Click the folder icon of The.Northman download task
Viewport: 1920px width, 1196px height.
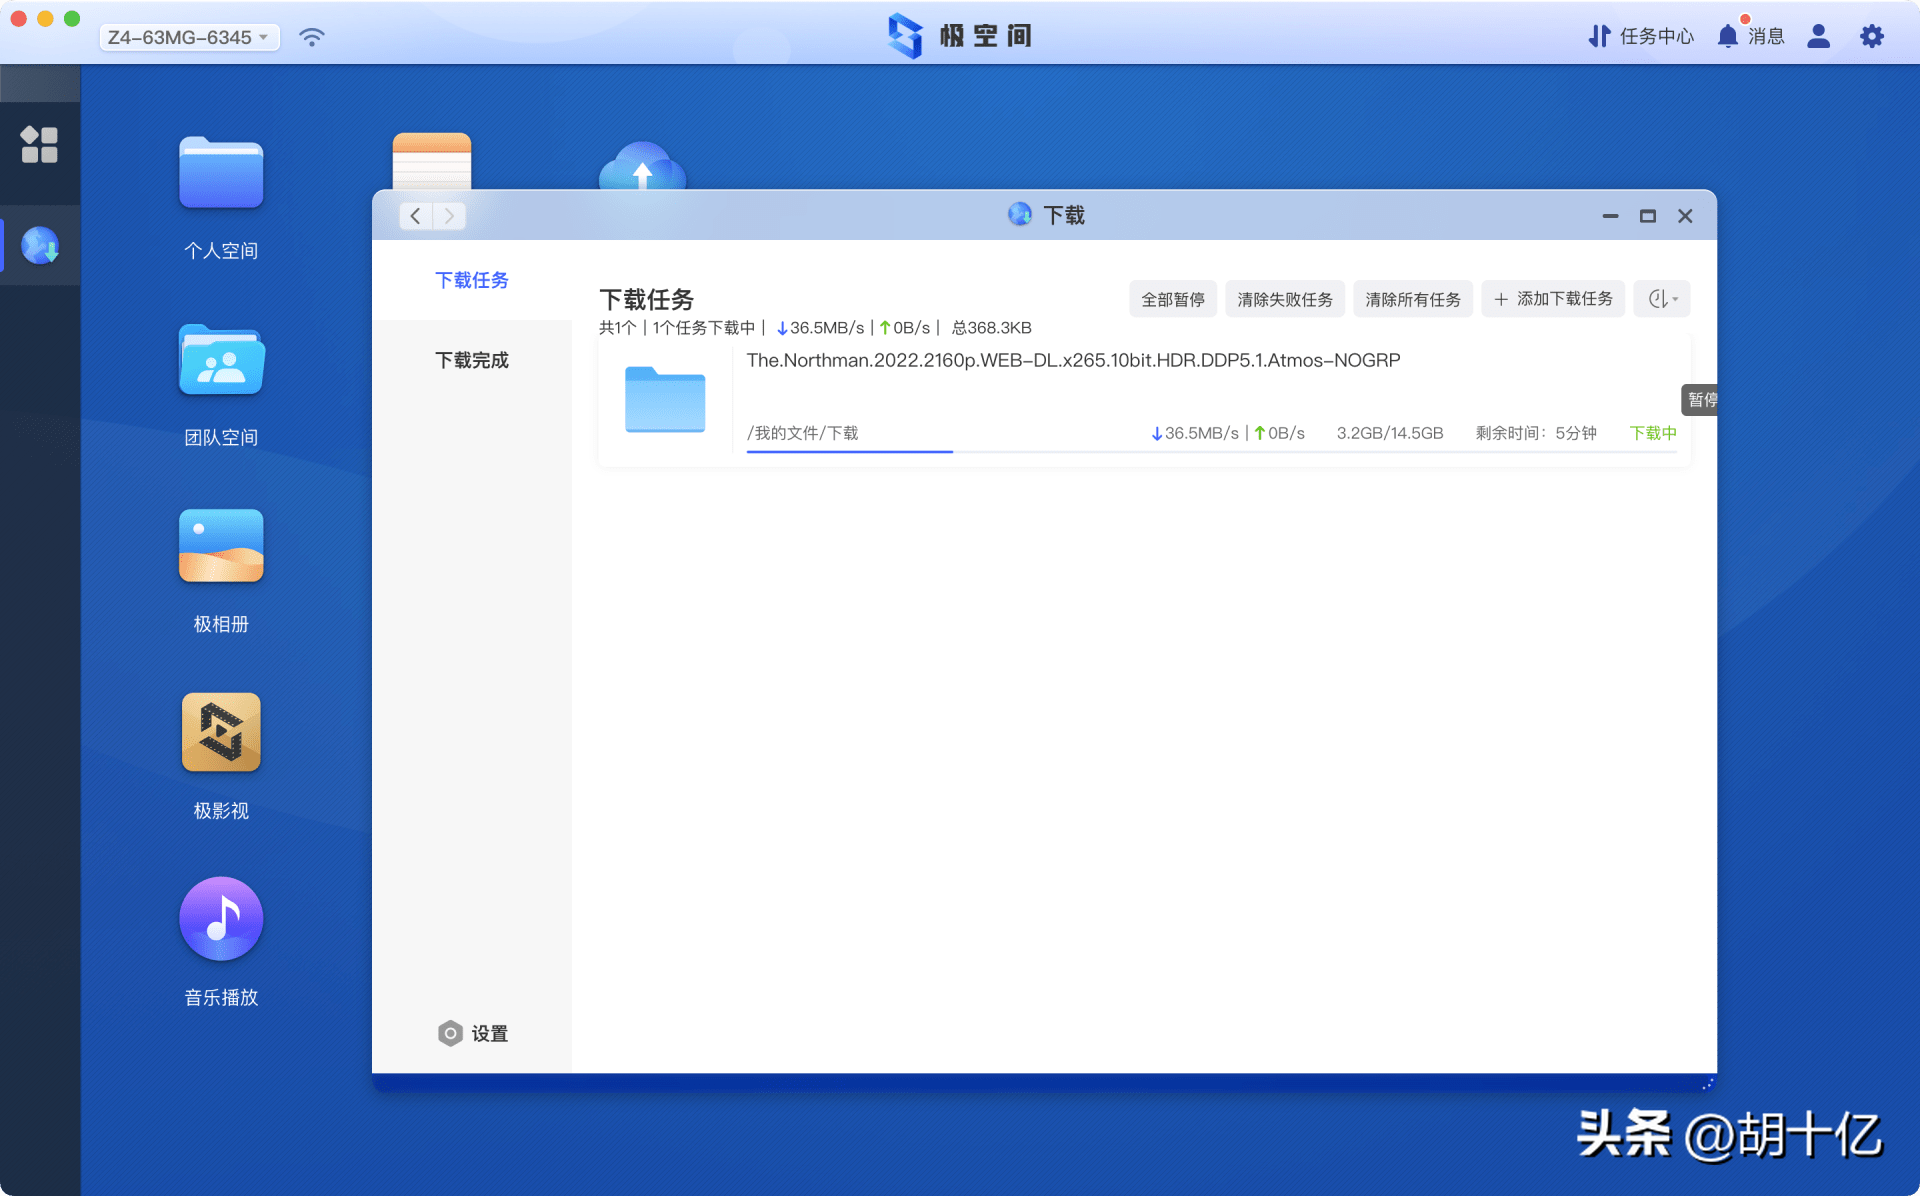[665, 399]
